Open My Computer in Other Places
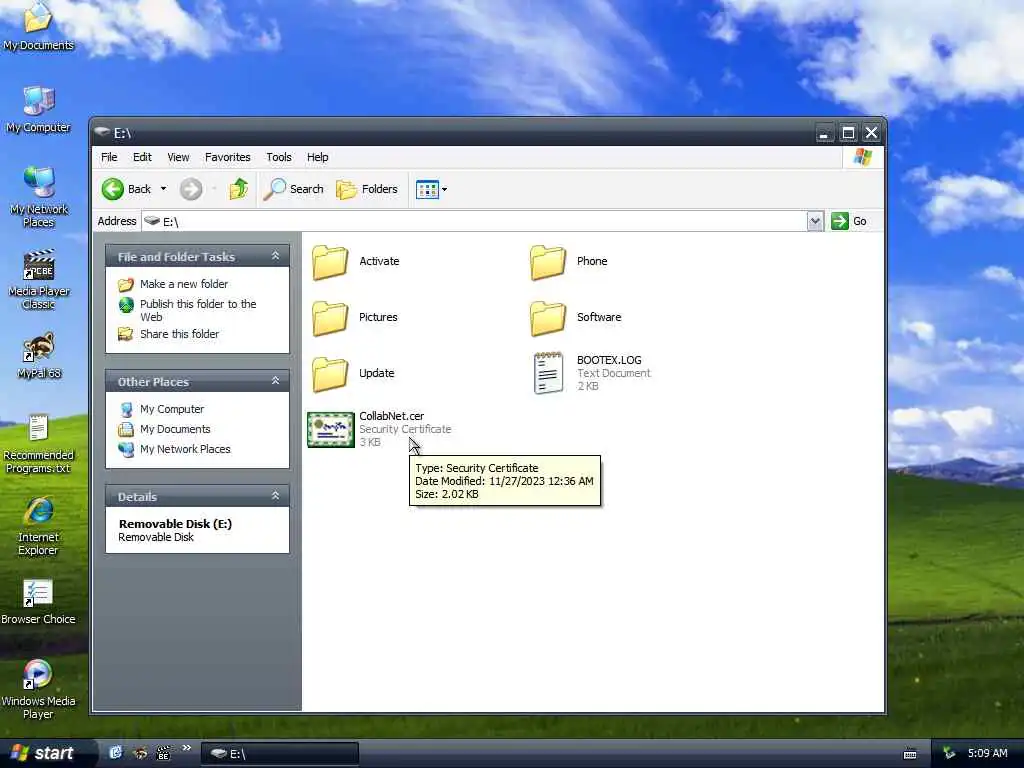Viewport: 1024px width, 768px height. pos(172,409)
